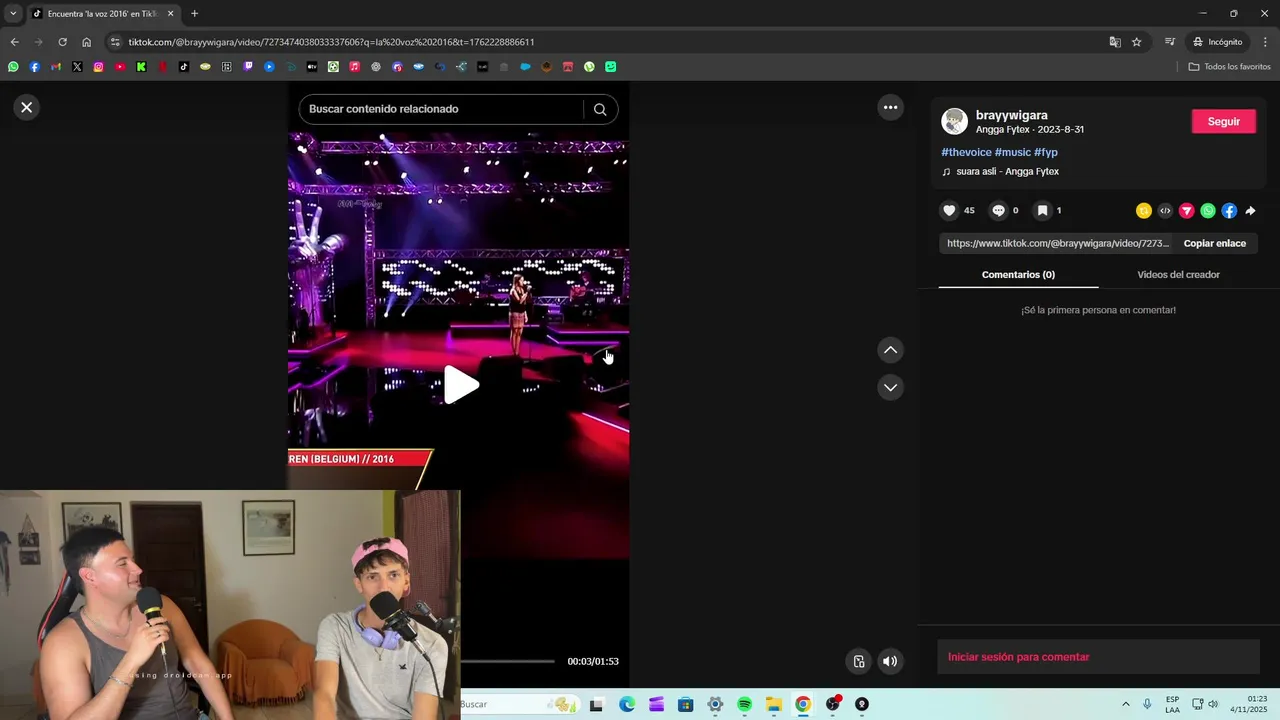
Task: Bookmark this page with the star icon
Action: pyautogui.click(x=1137, y=42)
